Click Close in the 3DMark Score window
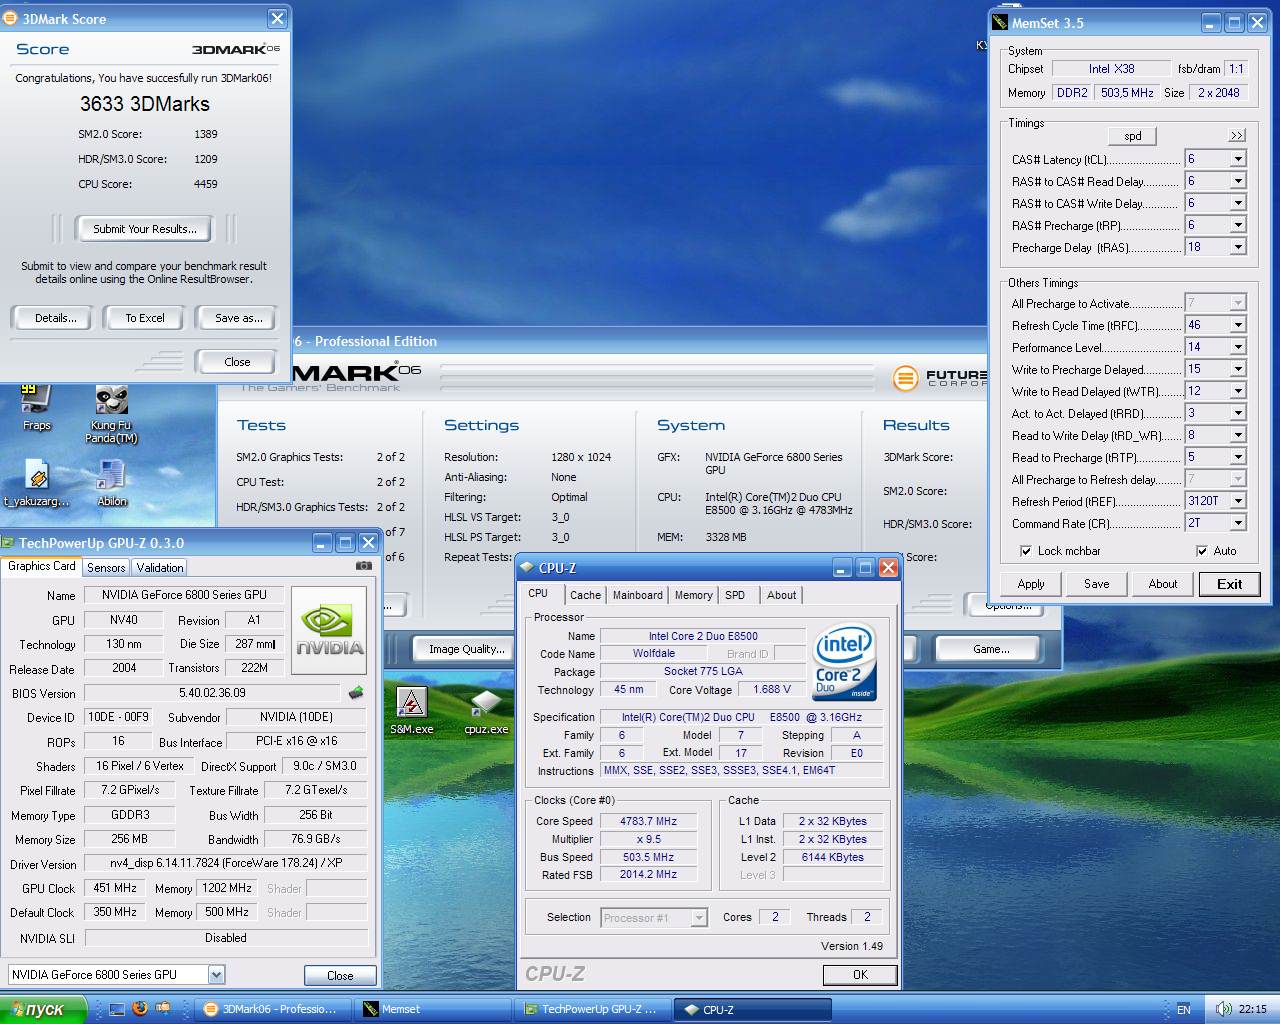This screenshot has height=1024, width=1280. (237, 362)
